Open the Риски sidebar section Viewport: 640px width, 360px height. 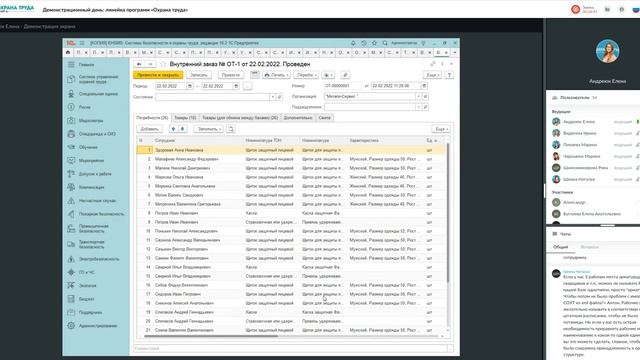click(x=85, y=107)
